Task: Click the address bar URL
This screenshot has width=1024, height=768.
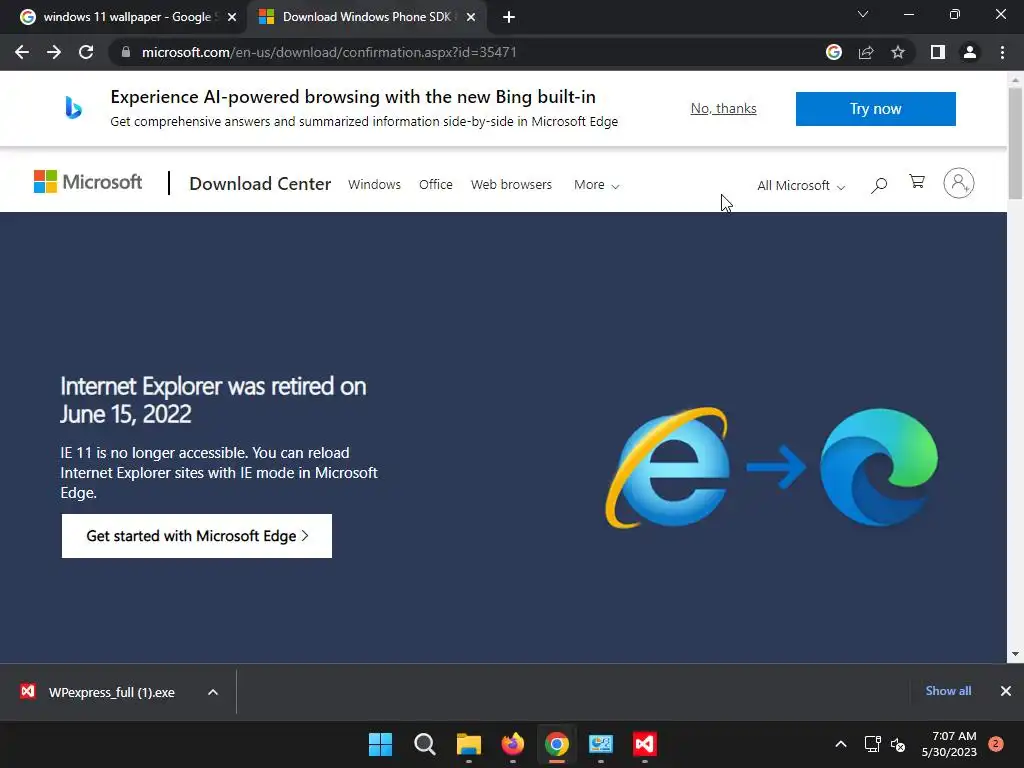Action: [329, 52]
